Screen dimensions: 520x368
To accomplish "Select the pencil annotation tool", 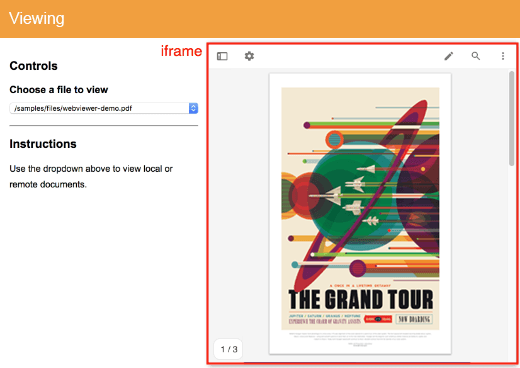I will (449, 56).
